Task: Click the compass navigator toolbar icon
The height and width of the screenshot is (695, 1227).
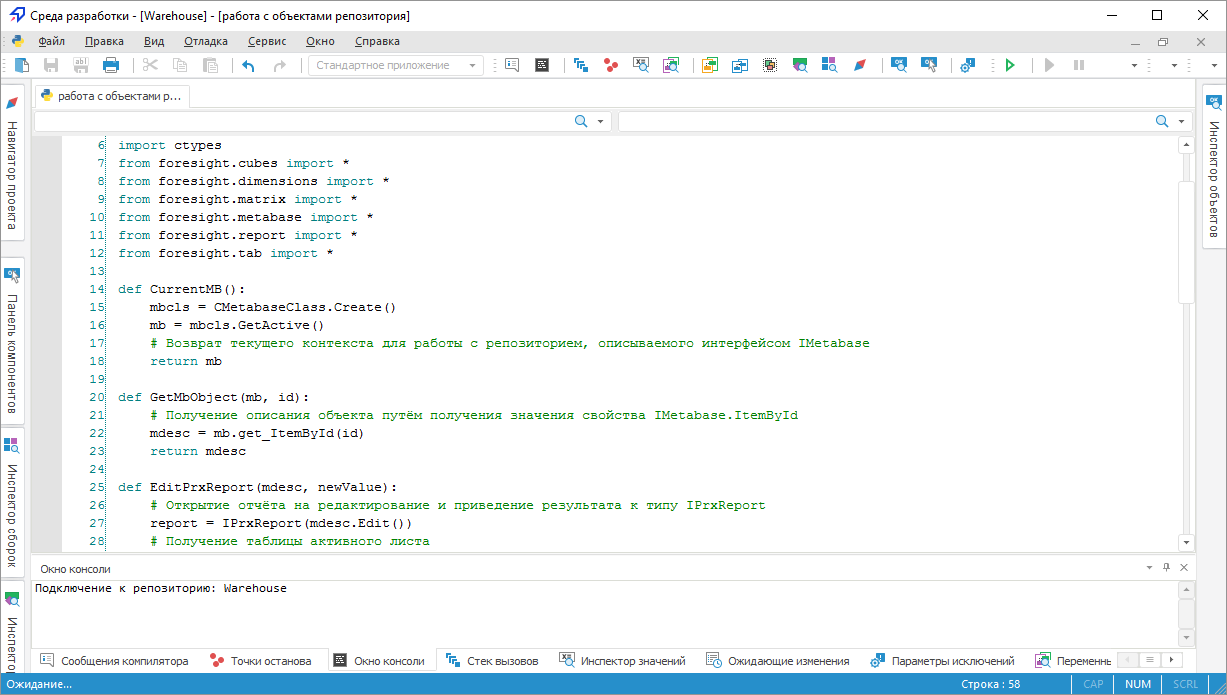Action: pos(859,65)
